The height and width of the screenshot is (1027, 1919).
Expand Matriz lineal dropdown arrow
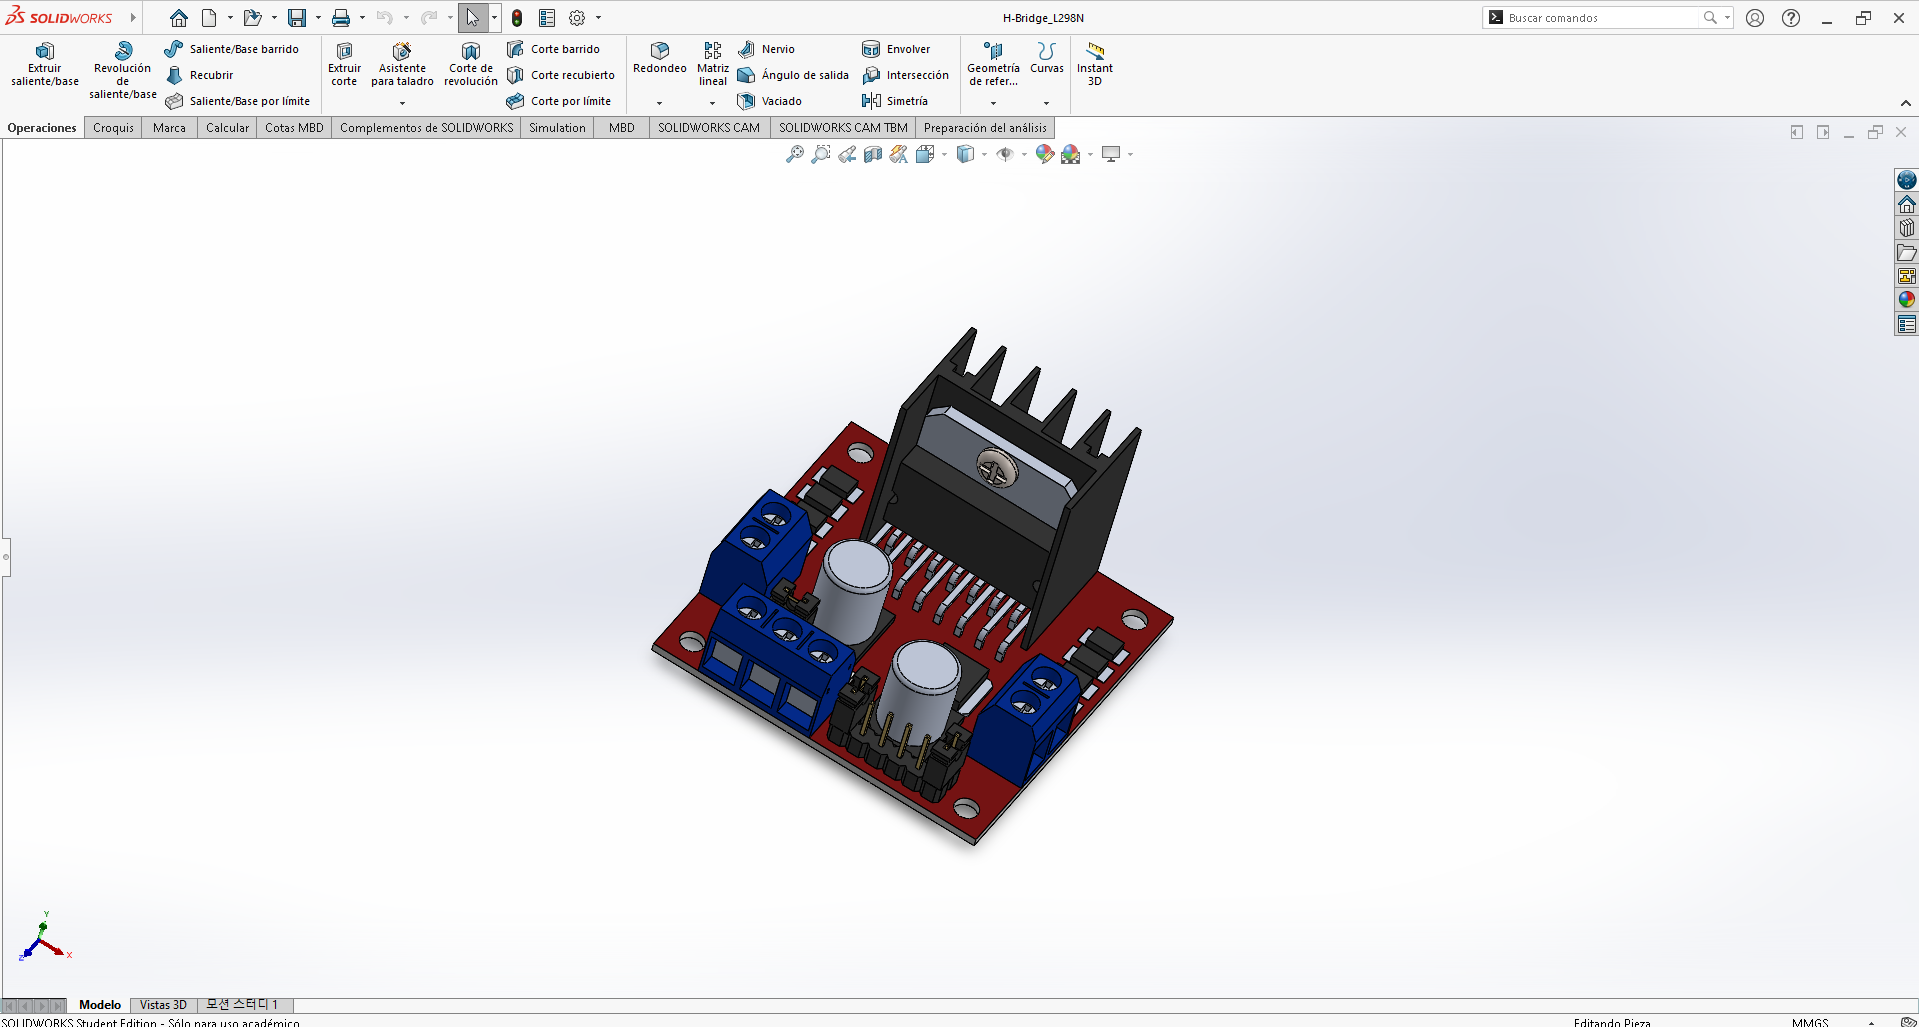pos(712,103)
